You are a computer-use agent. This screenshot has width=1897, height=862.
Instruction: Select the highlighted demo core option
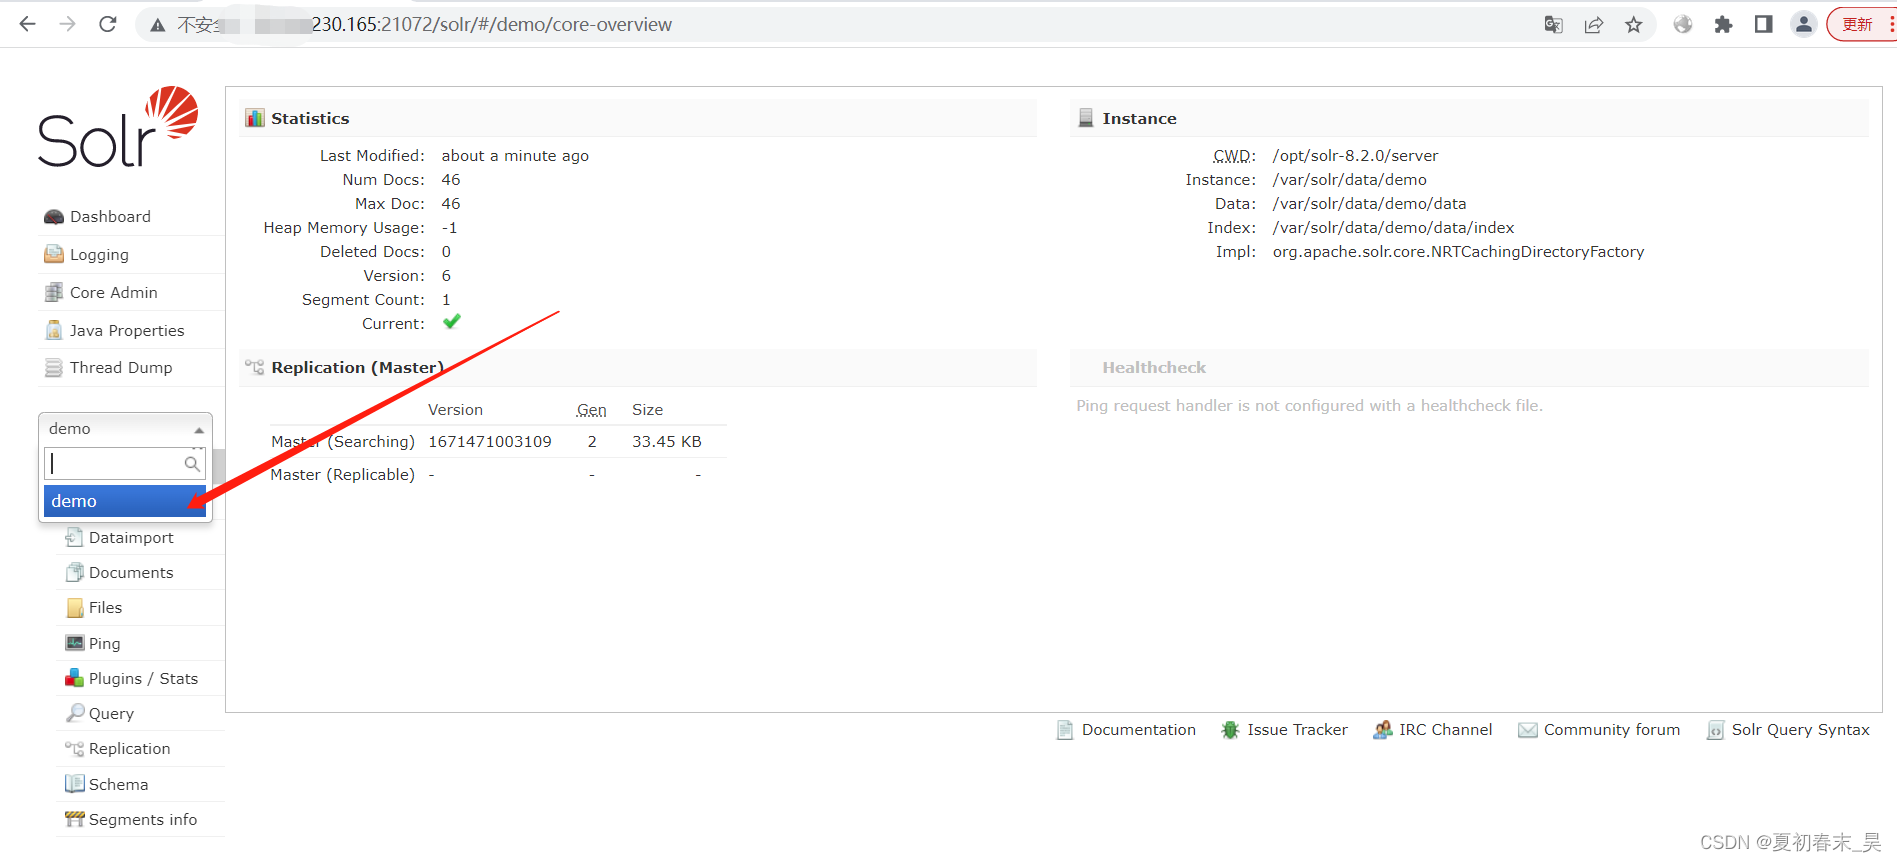[125, 501]
